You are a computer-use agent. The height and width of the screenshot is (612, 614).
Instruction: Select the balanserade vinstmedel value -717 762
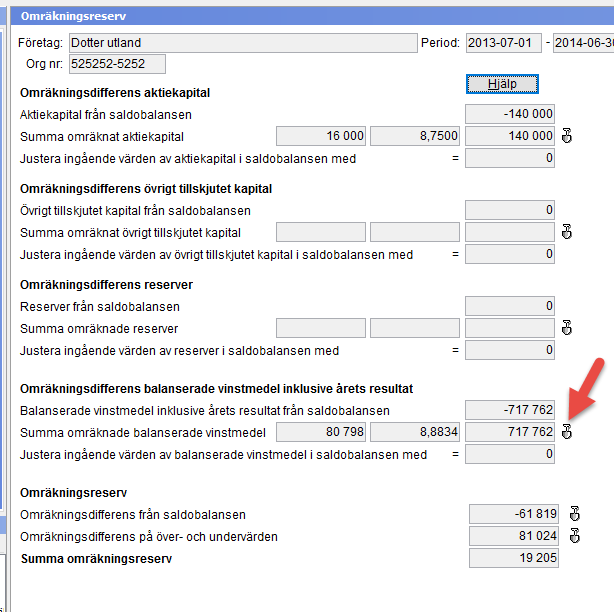point(510,410)
